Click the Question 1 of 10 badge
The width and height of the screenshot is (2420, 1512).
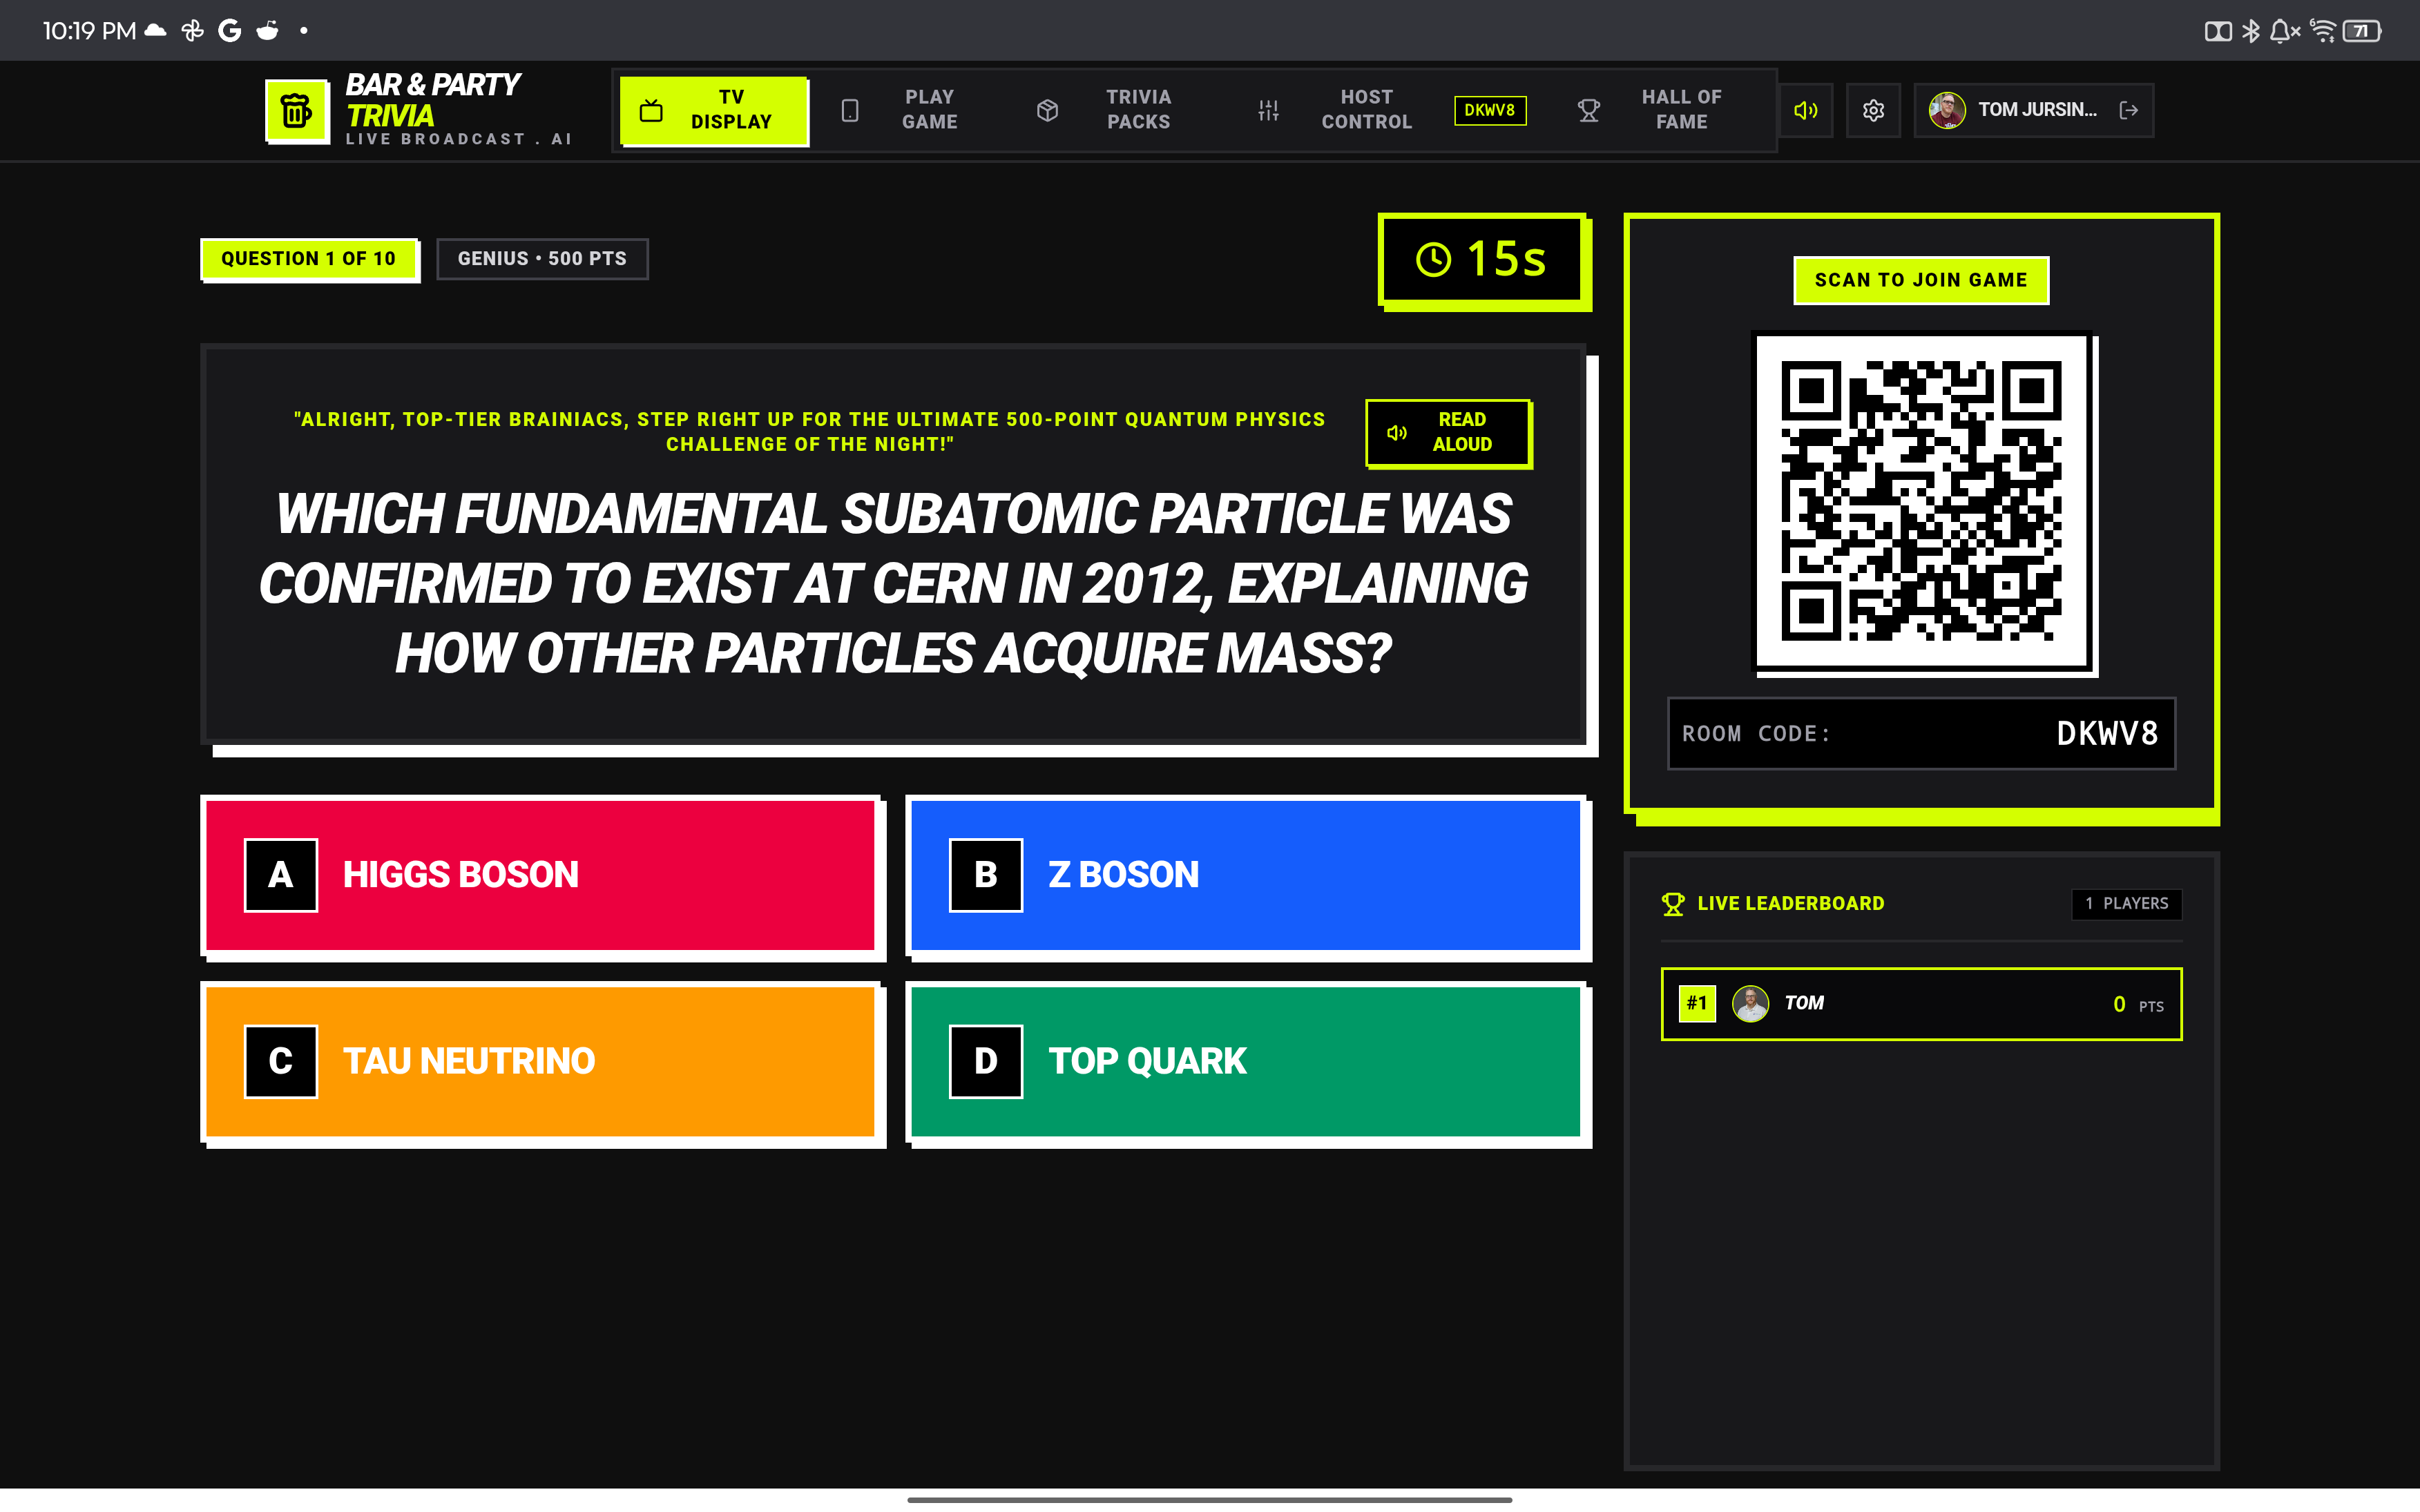309,259
